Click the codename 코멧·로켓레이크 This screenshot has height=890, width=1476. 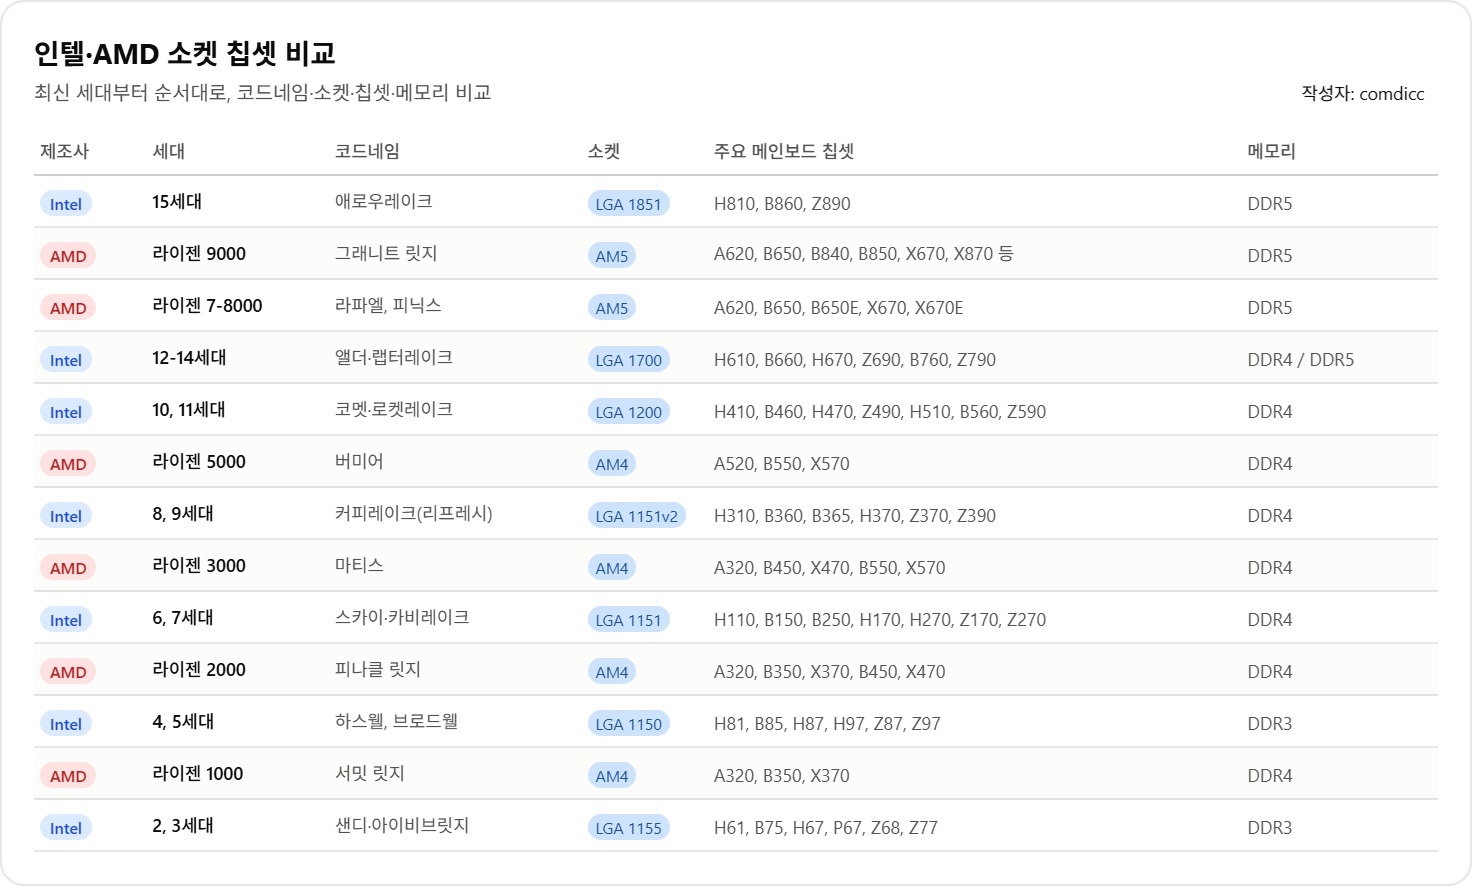[394, 410]
